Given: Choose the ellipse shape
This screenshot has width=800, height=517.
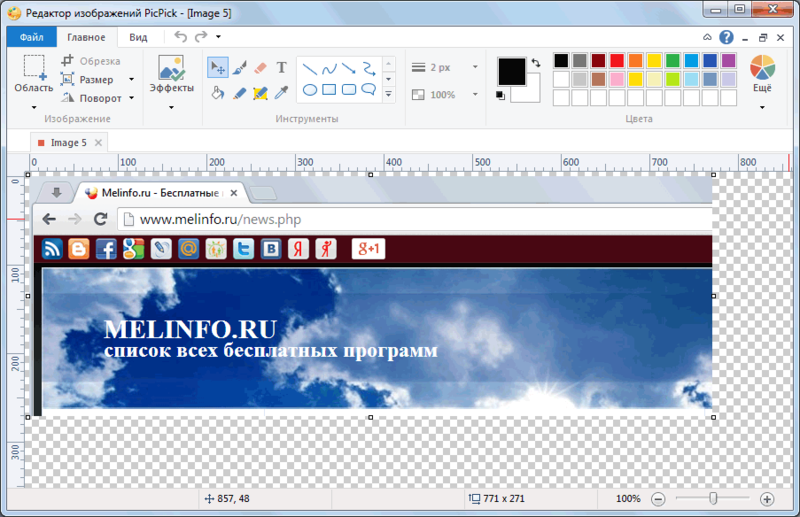Looking at the screenshot, I should (310, 90).
